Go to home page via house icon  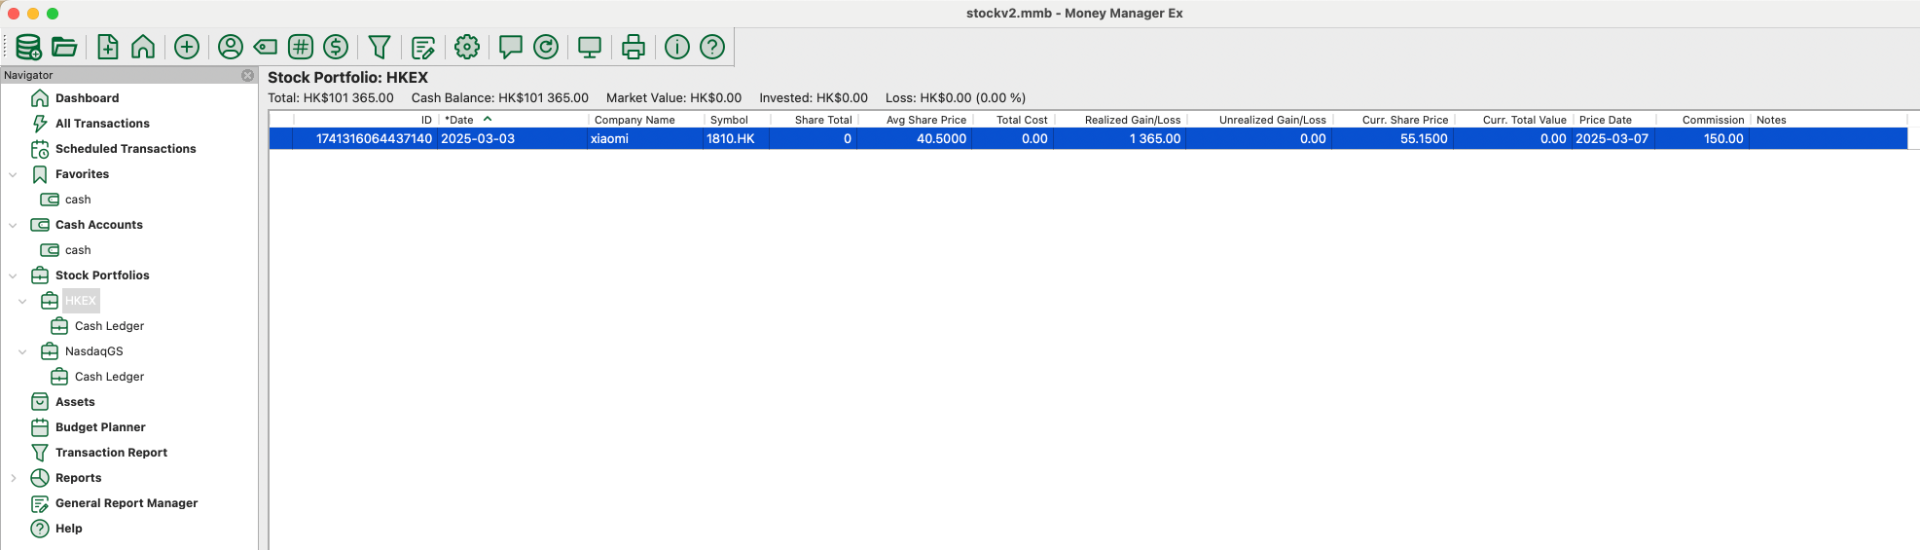point(143,47)
